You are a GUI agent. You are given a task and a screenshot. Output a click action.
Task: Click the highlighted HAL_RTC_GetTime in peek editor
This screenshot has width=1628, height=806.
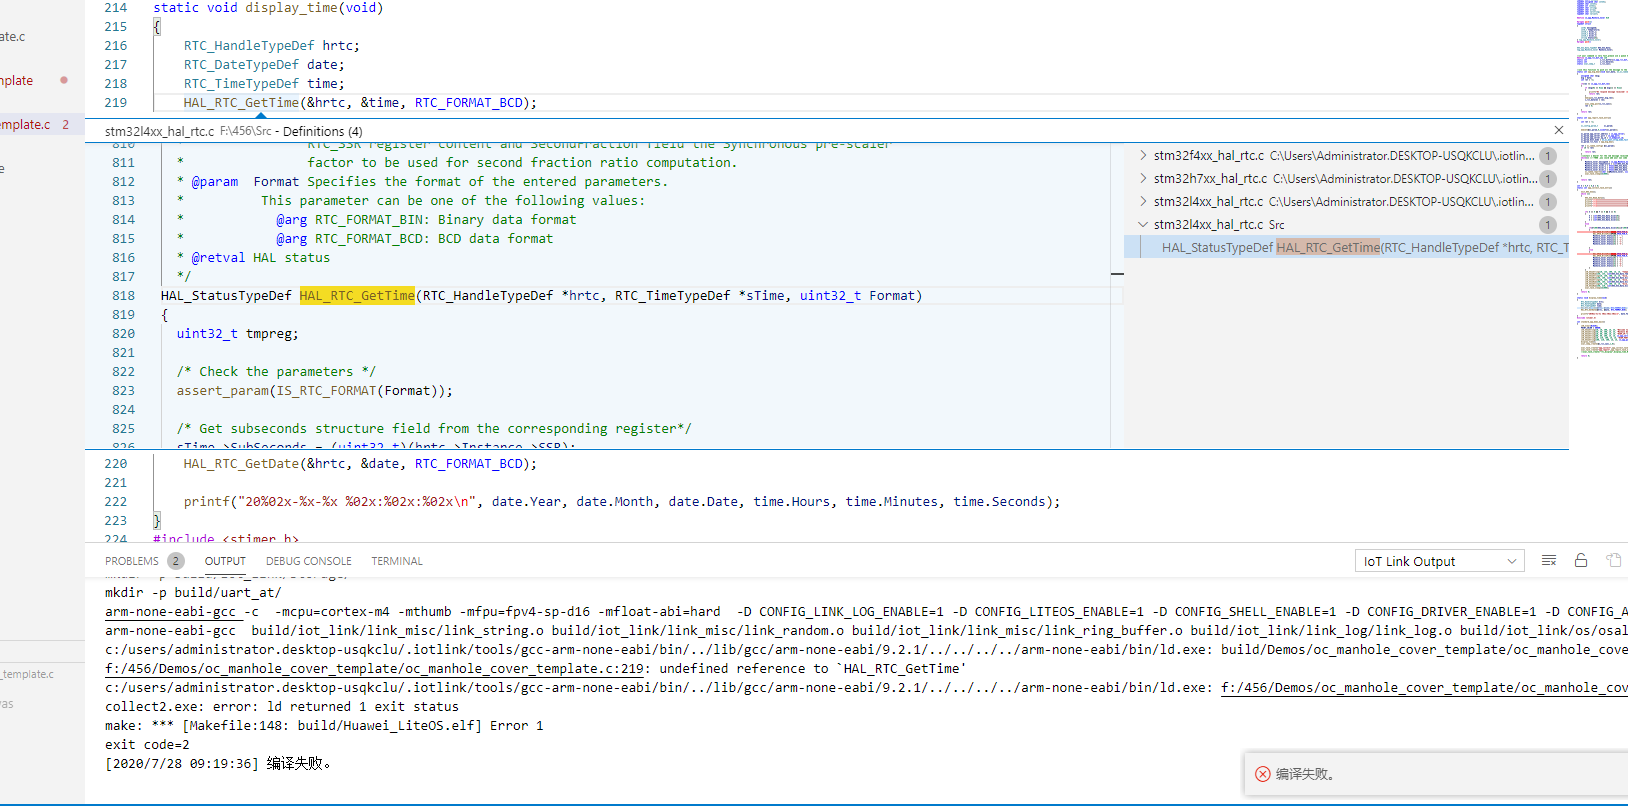click(357, 296)
